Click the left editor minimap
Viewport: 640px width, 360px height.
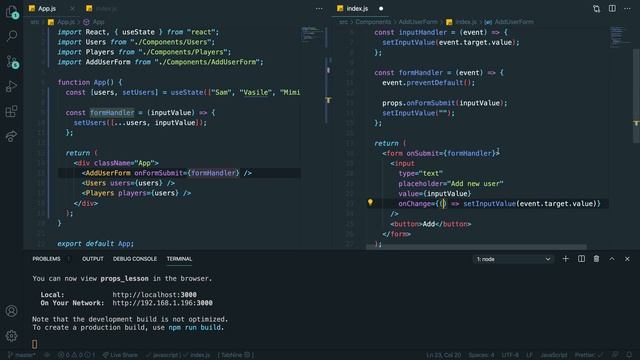(x=313, y=35)
